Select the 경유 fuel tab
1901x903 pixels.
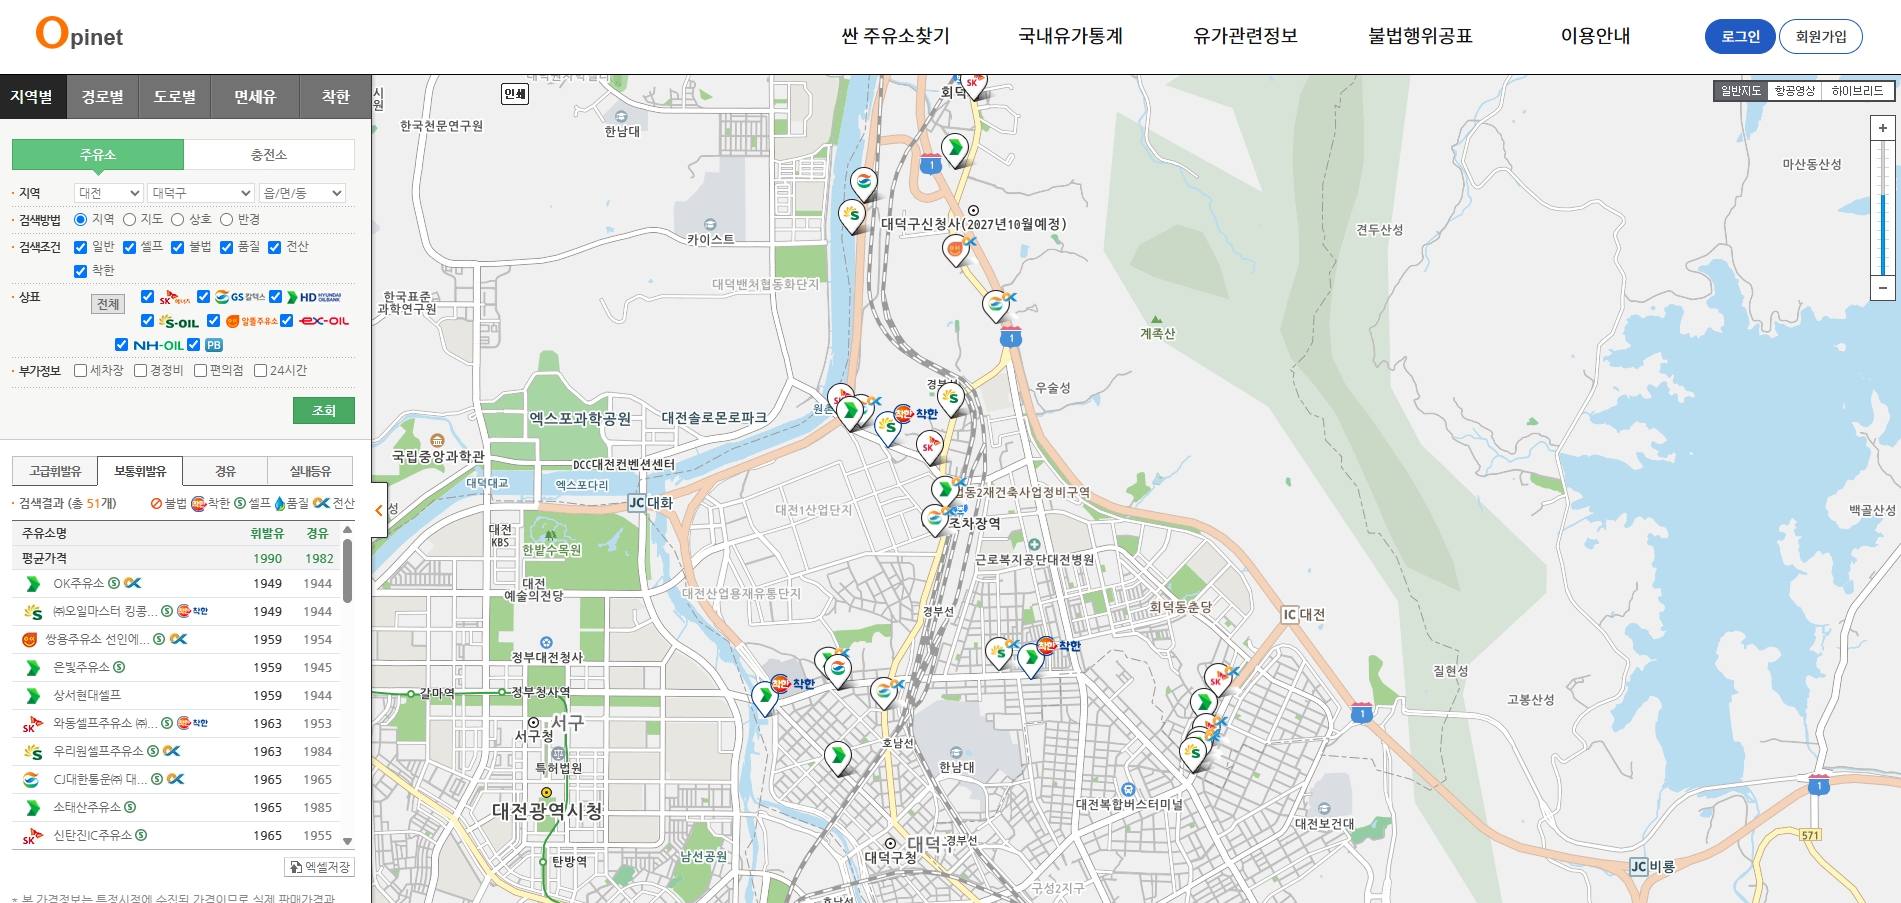point(225,471)
